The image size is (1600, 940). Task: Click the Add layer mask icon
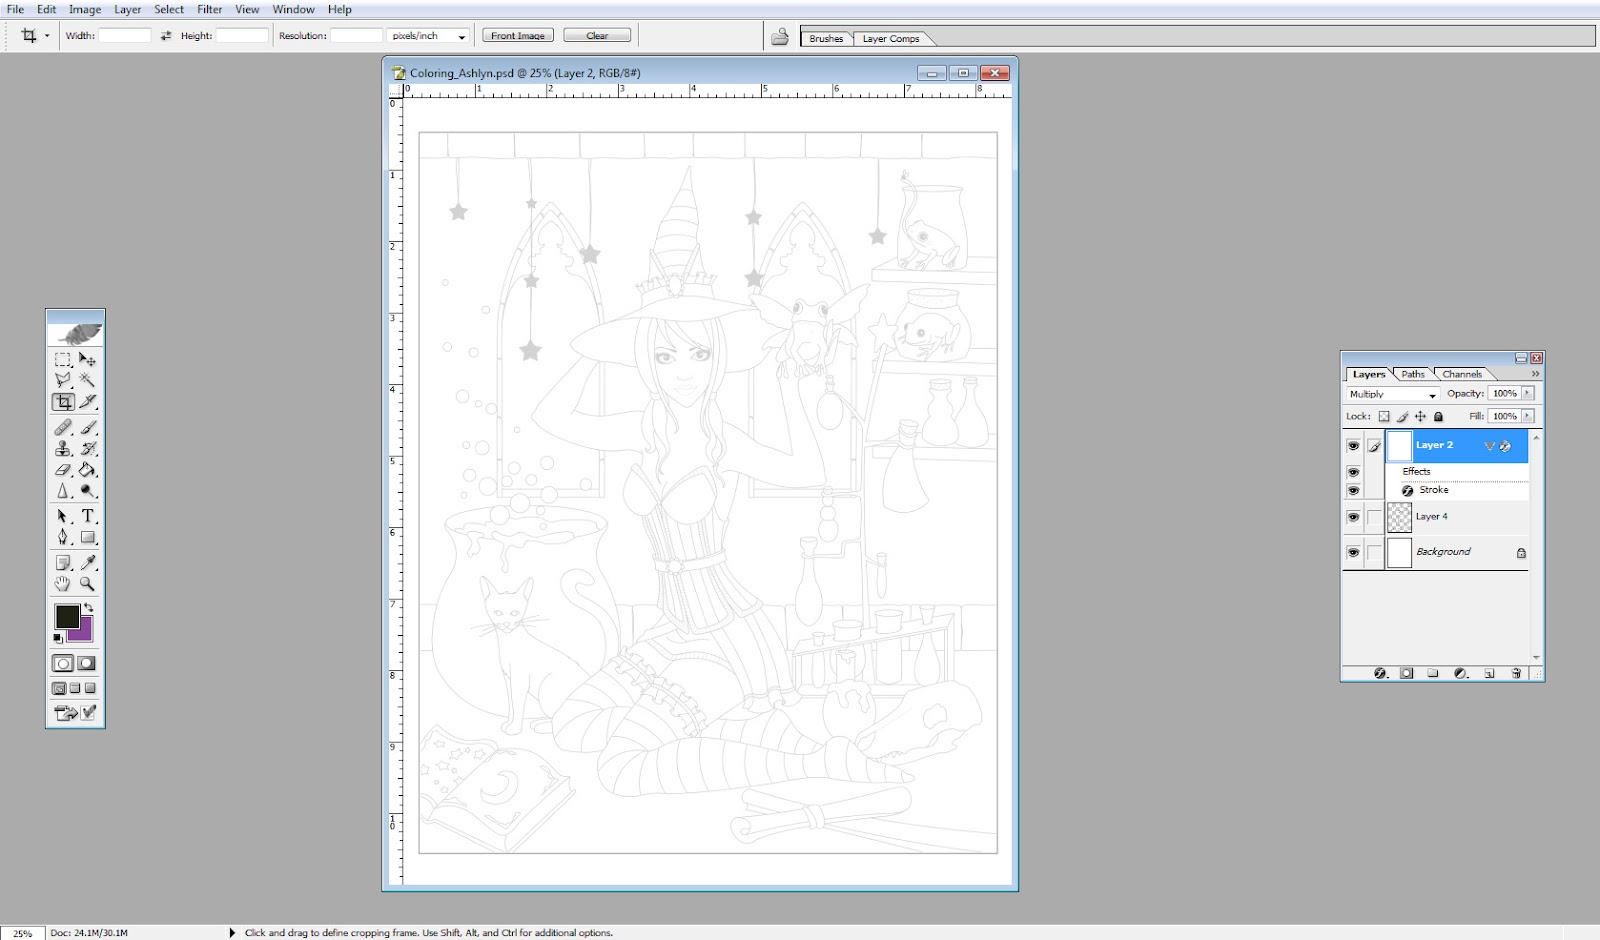point(1407,674)
